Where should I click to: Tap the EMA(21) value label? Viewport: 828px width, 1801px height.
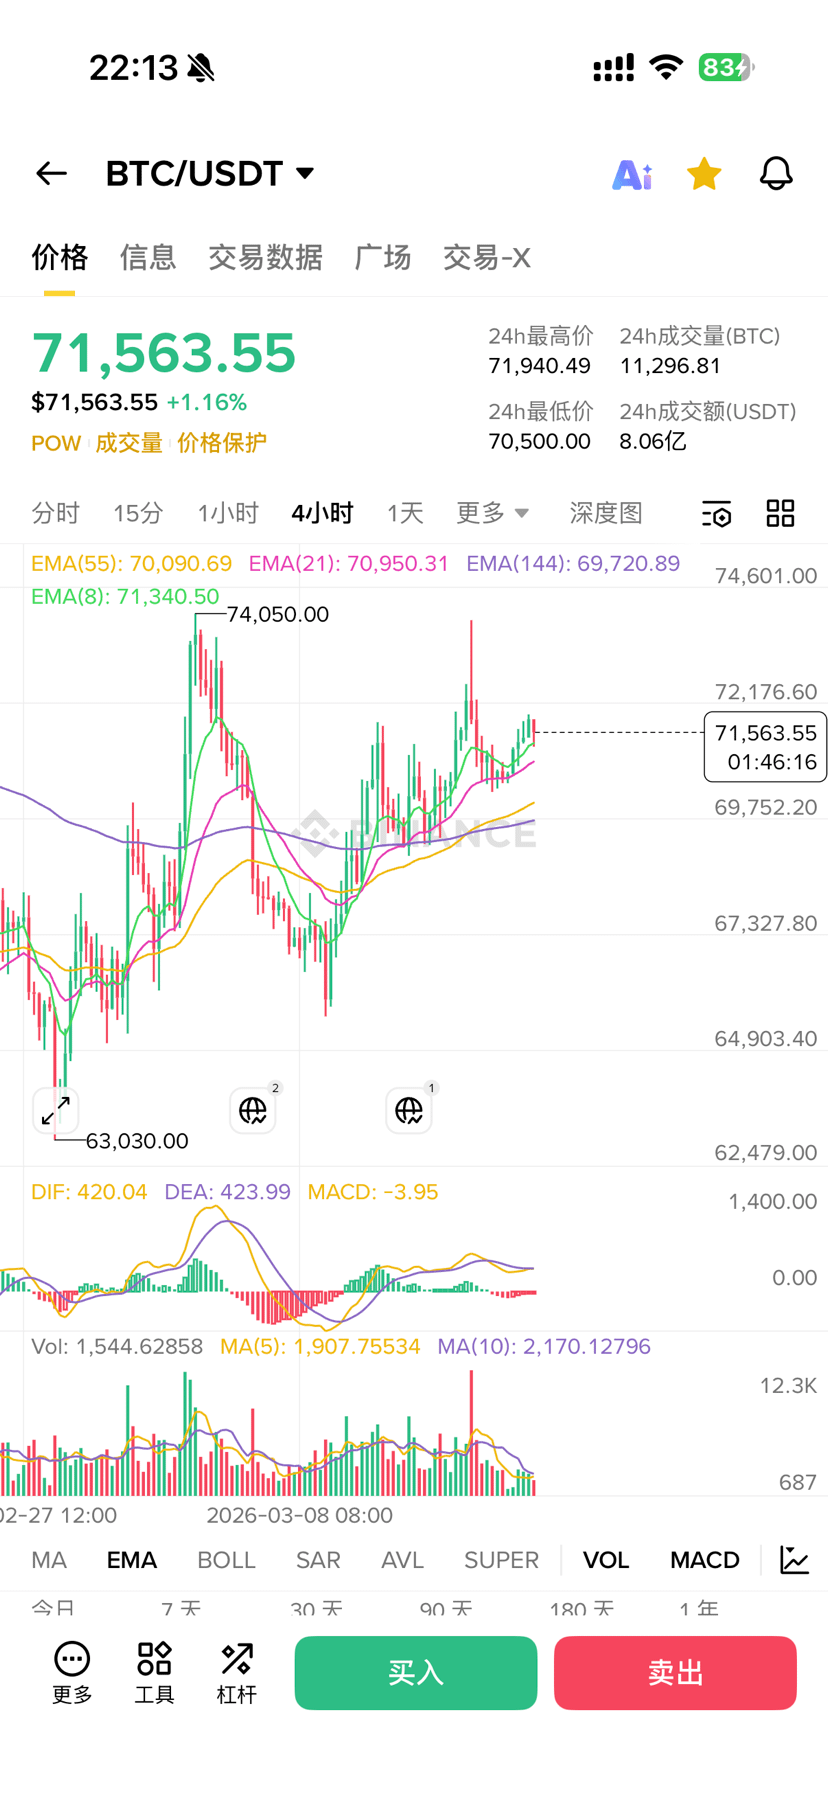[x=349, y=564]
